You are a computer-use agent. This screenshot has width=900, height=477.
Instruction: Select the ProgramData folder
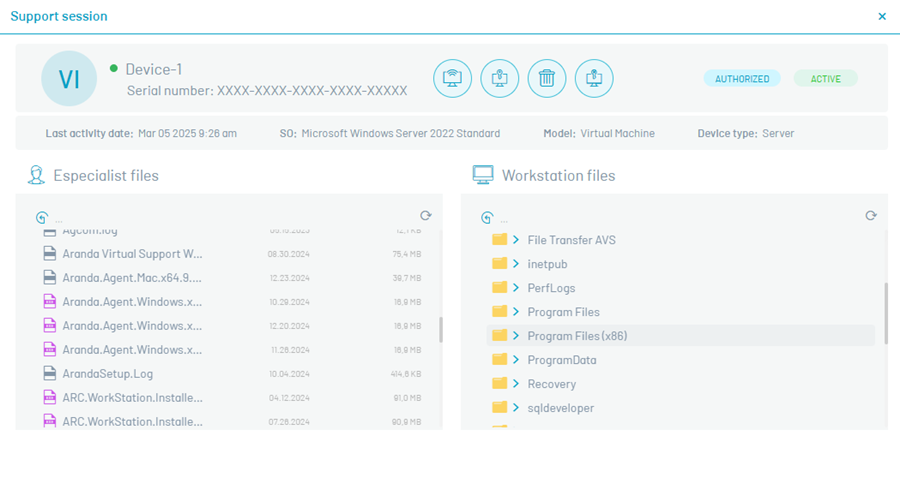point(561,360)
